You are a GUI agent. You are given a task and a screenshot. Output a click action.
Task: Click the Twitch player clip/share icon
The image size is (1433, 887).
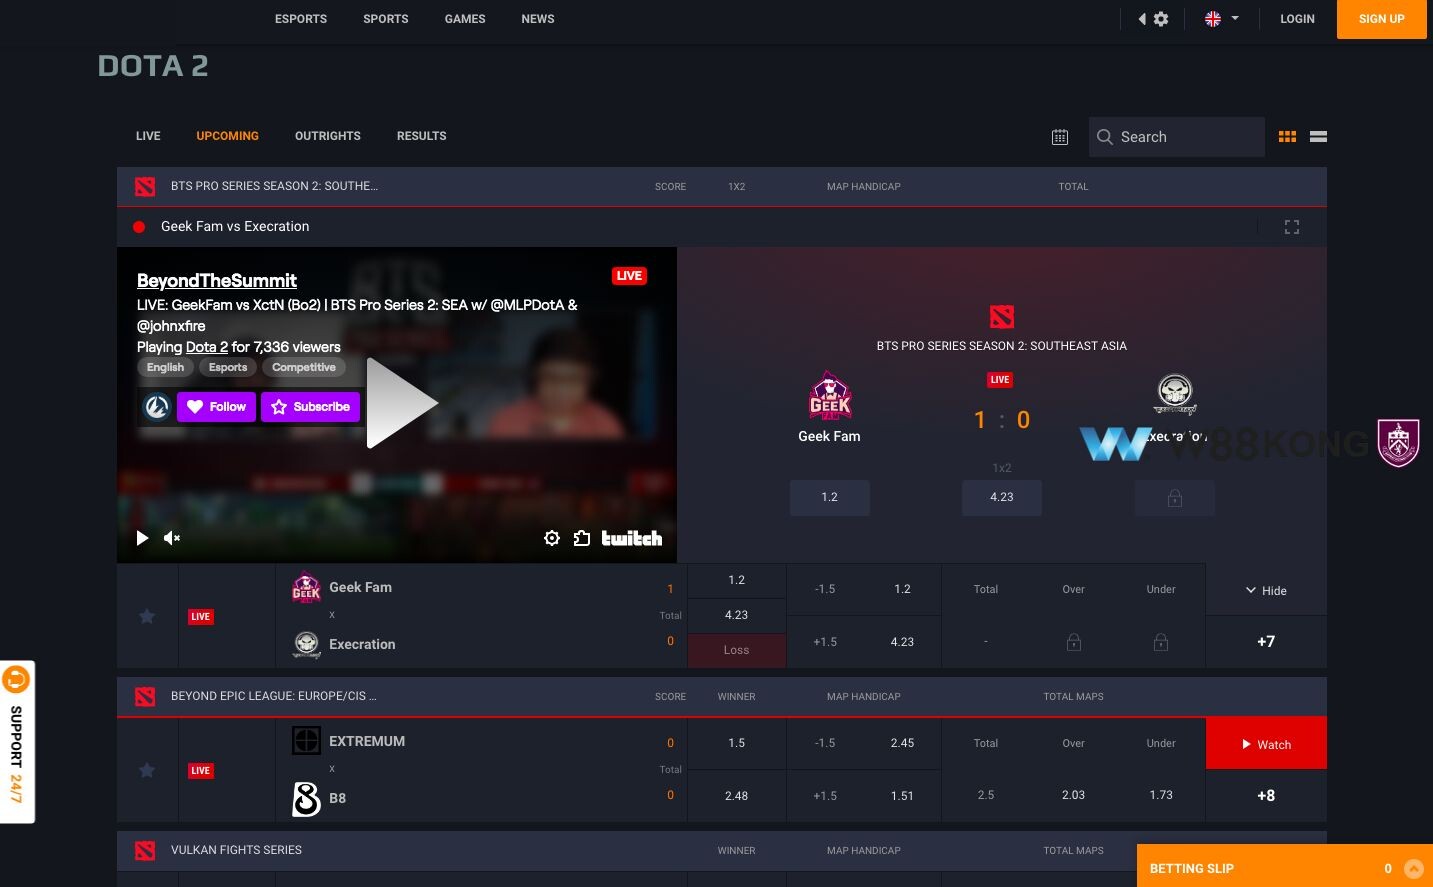point(582,538)
